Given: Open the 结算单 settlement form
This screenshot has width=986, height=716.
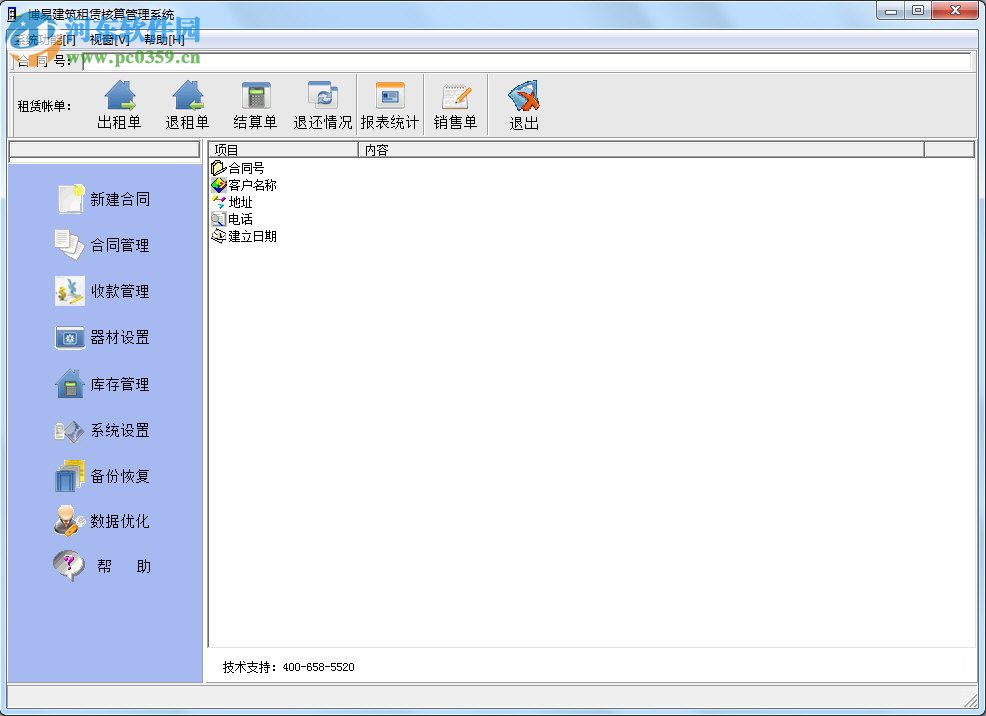Looking at the screenshot, I should (255, 103).
